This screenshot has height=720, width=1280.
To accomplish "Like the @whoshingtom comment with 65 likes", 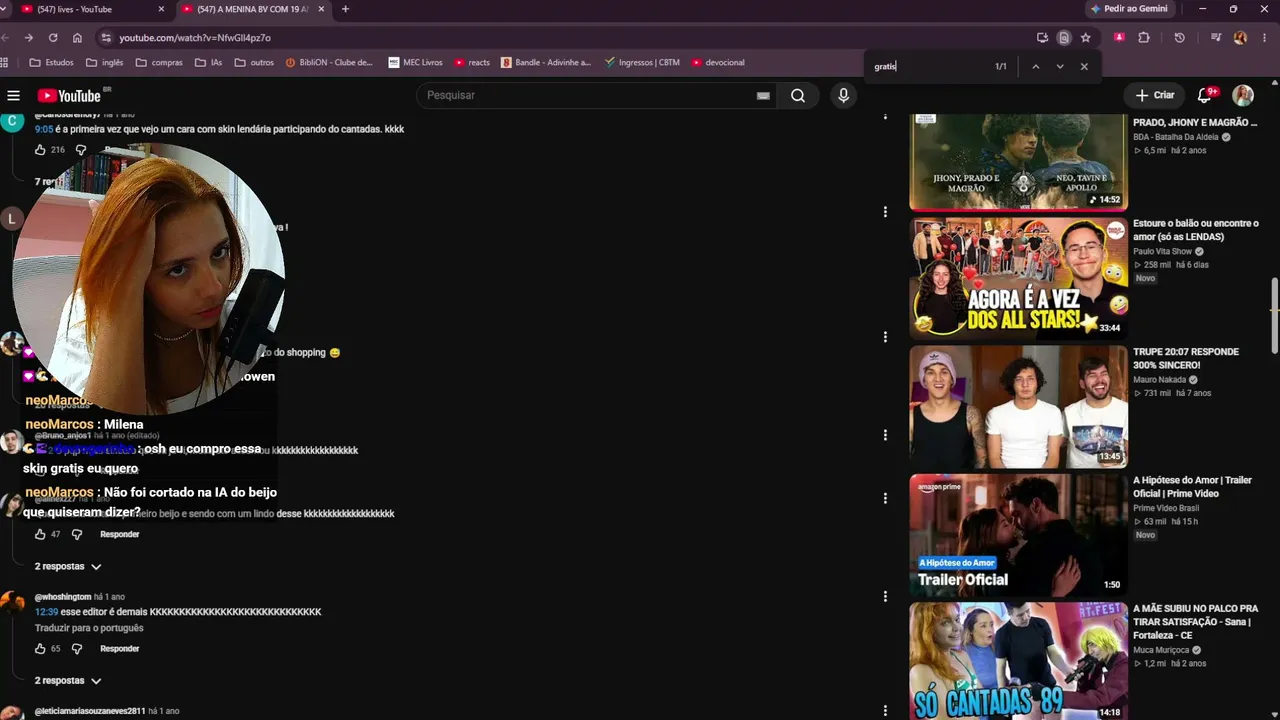I will click(40, 649).
